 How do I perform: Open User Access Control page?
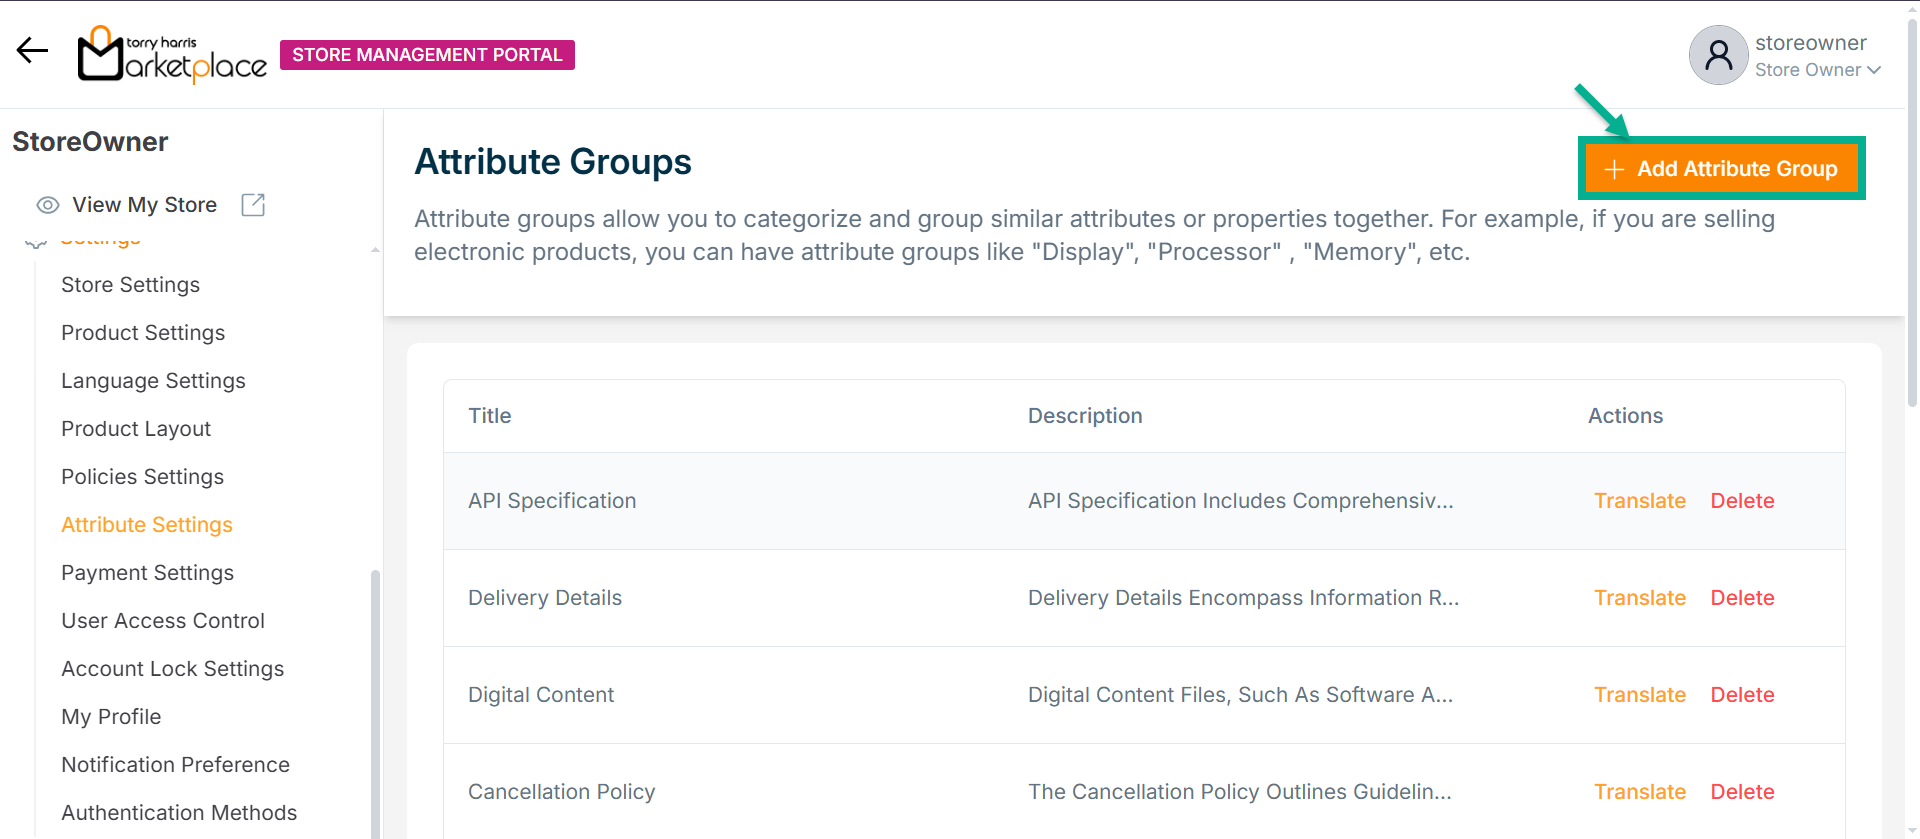pos(162,621)
